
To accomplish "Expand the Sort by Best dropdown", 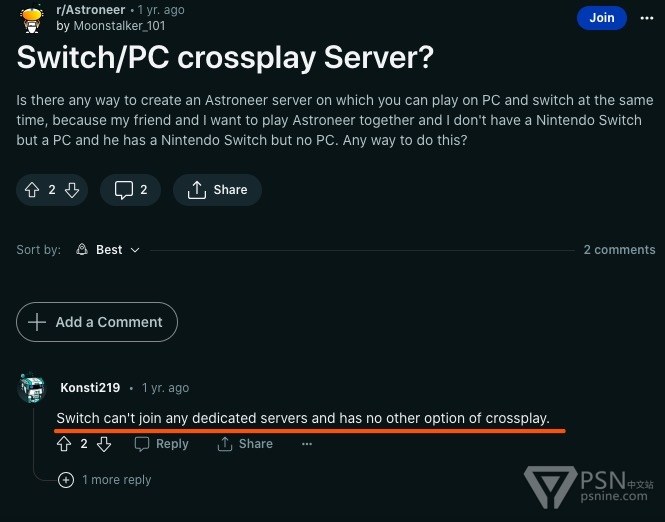I will click(x=108, y=250).
